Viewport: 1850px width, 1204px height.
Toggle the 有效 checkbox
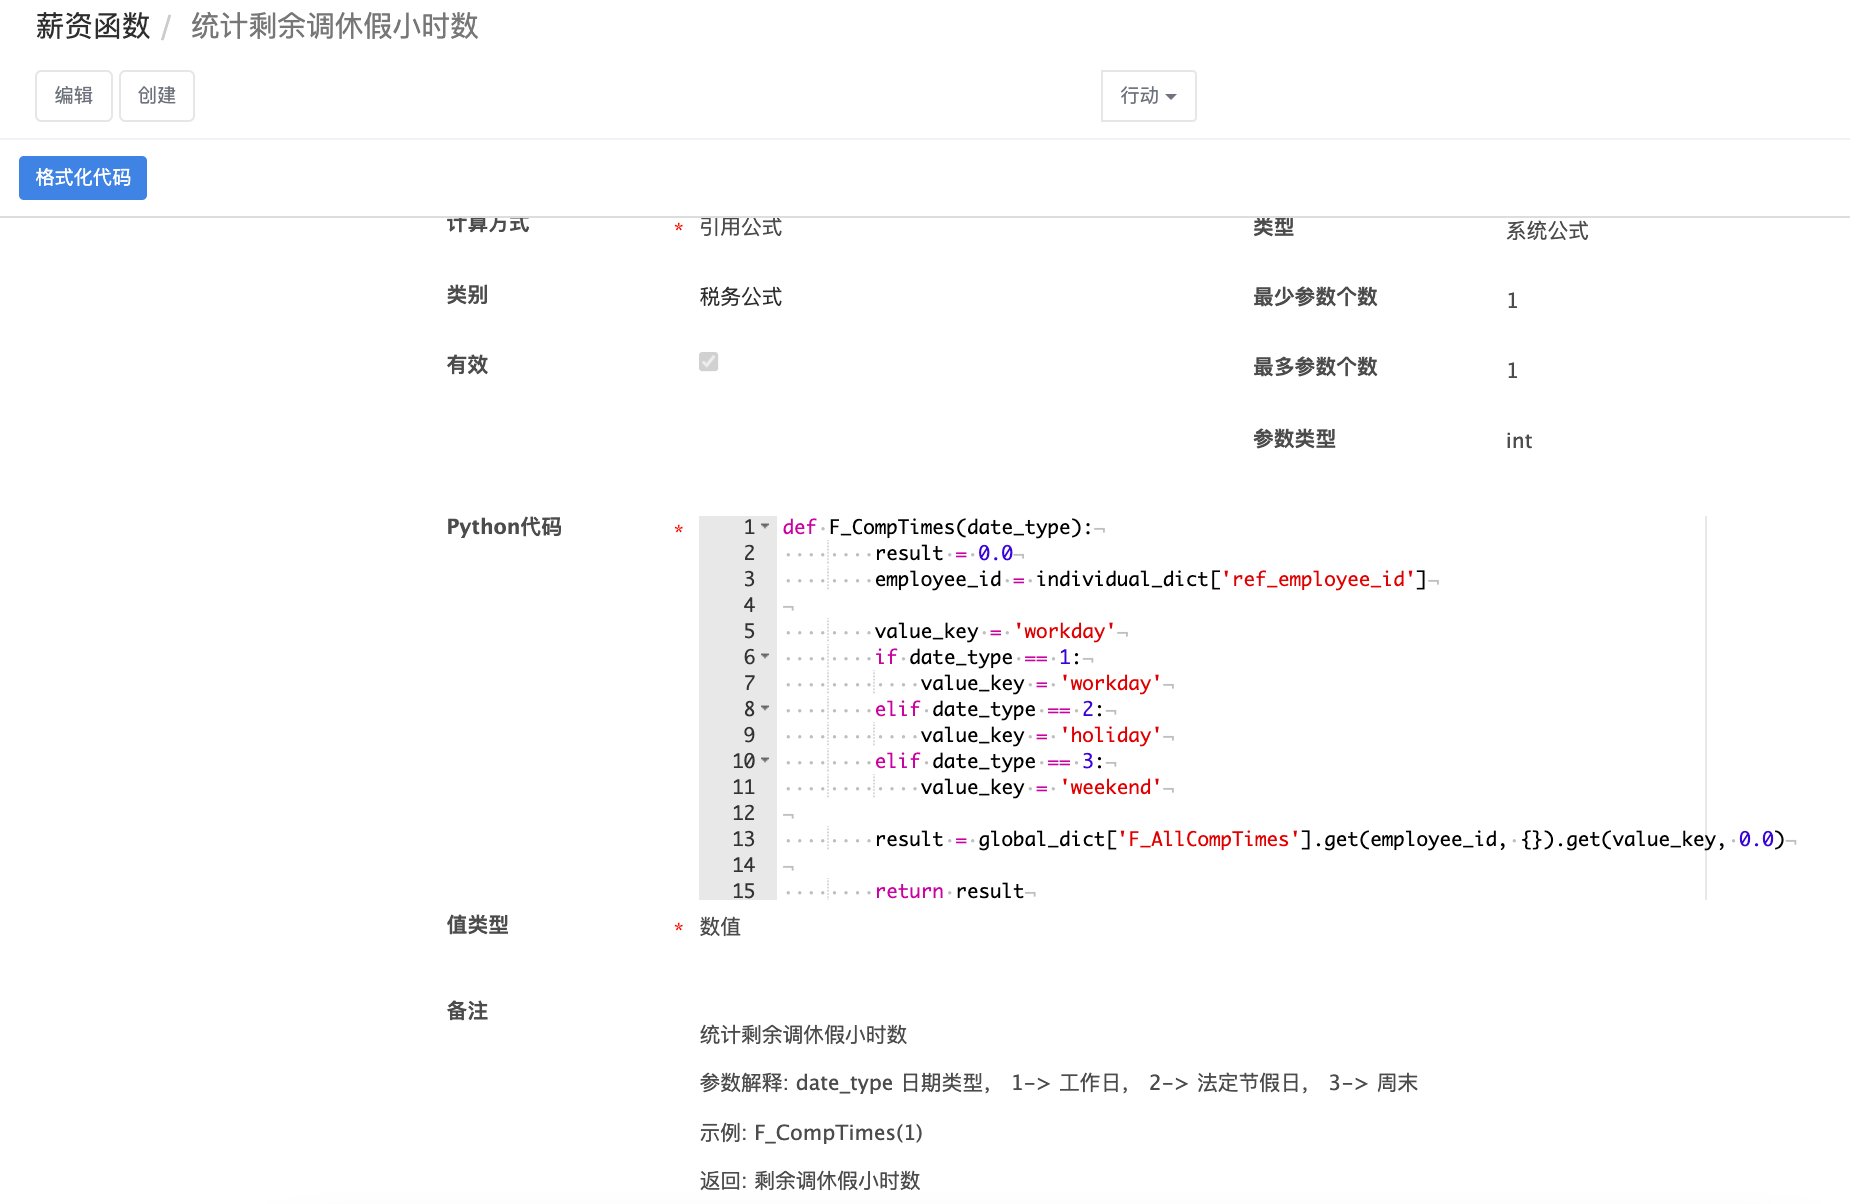(708, 362)
